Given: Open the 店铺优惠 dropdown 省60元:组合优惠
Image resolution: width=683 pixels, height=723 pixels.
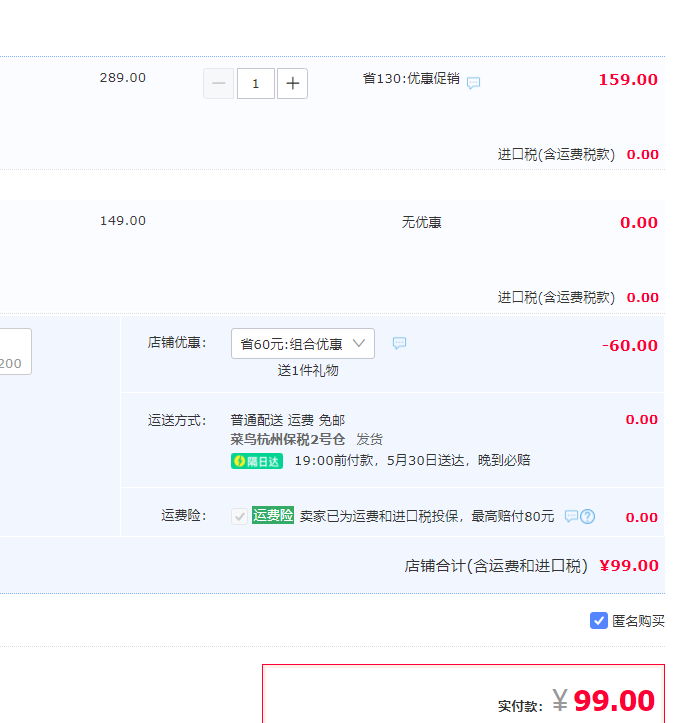Looking at the screenshot, I should (x=291, y=343).
